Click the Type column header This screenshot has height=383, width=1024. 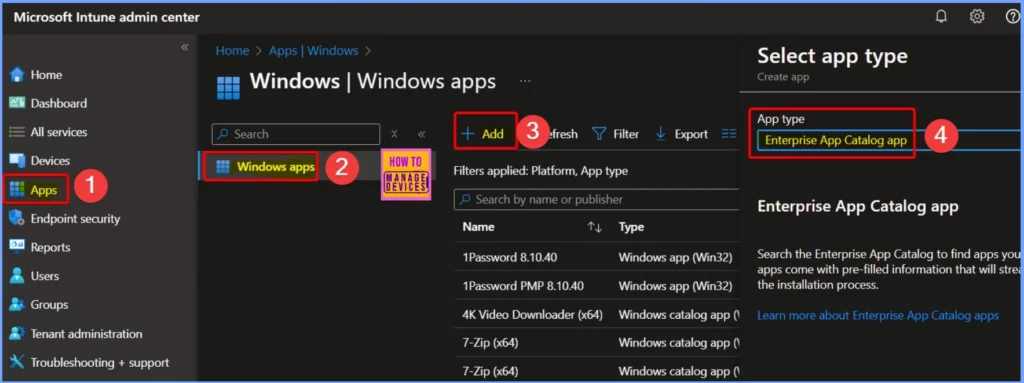click(632, 227)
